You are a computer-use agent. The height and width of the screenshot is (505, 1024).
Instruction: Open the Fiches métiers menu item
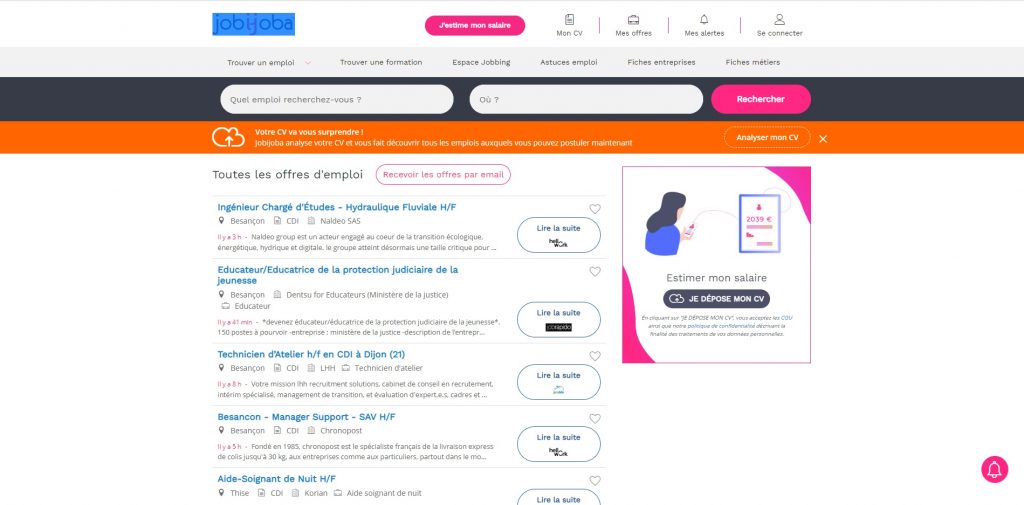(x=752, y=62)
